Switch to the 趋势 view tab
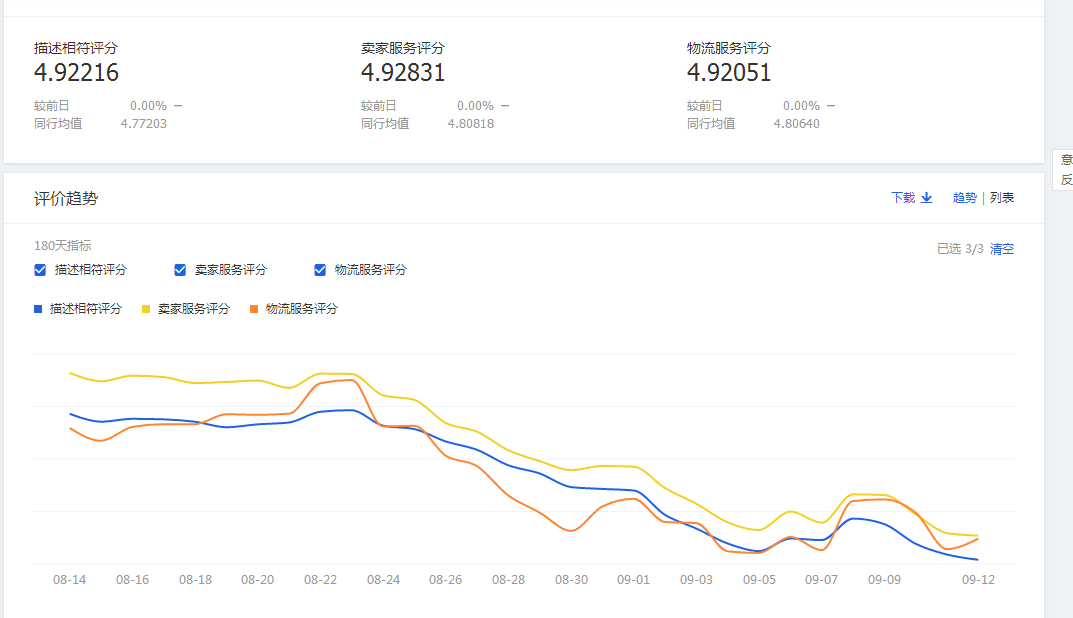 (964, 198)
